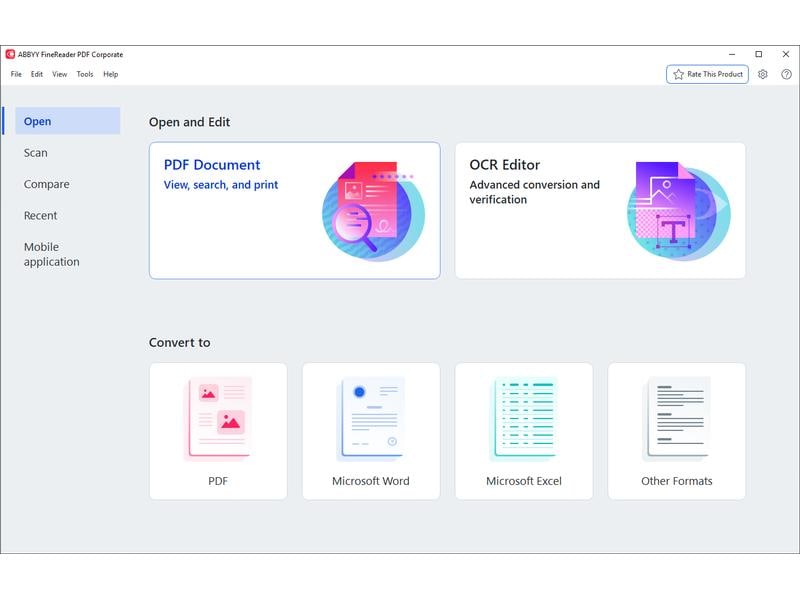
Task: Open the Tools menu
Action: tap(85, 74)
